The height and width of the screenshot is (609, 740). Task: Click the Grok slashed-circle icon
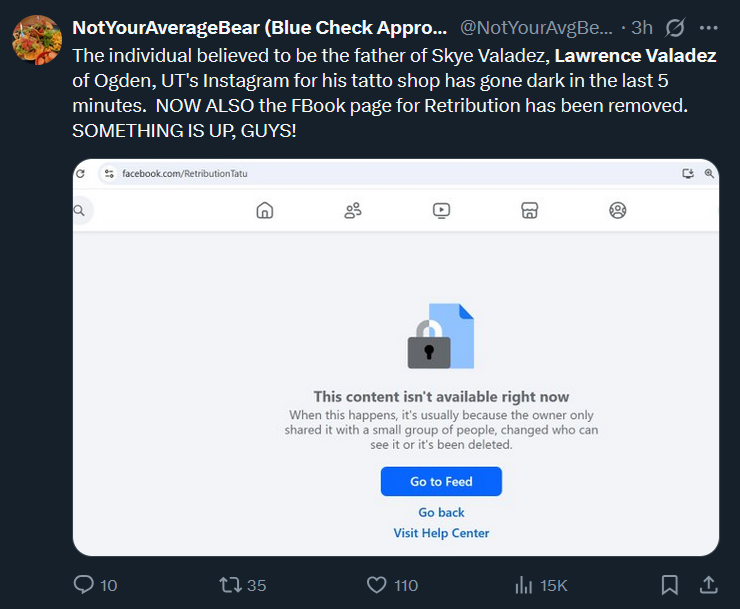675,28
